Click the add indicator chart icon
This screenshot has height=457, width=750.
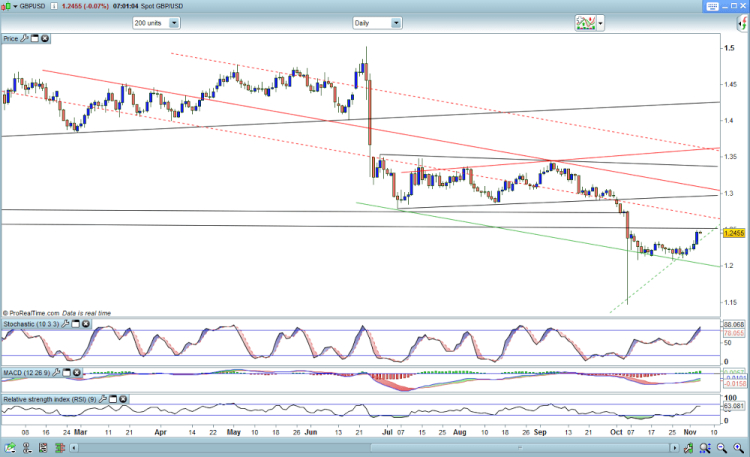[585, 23]
